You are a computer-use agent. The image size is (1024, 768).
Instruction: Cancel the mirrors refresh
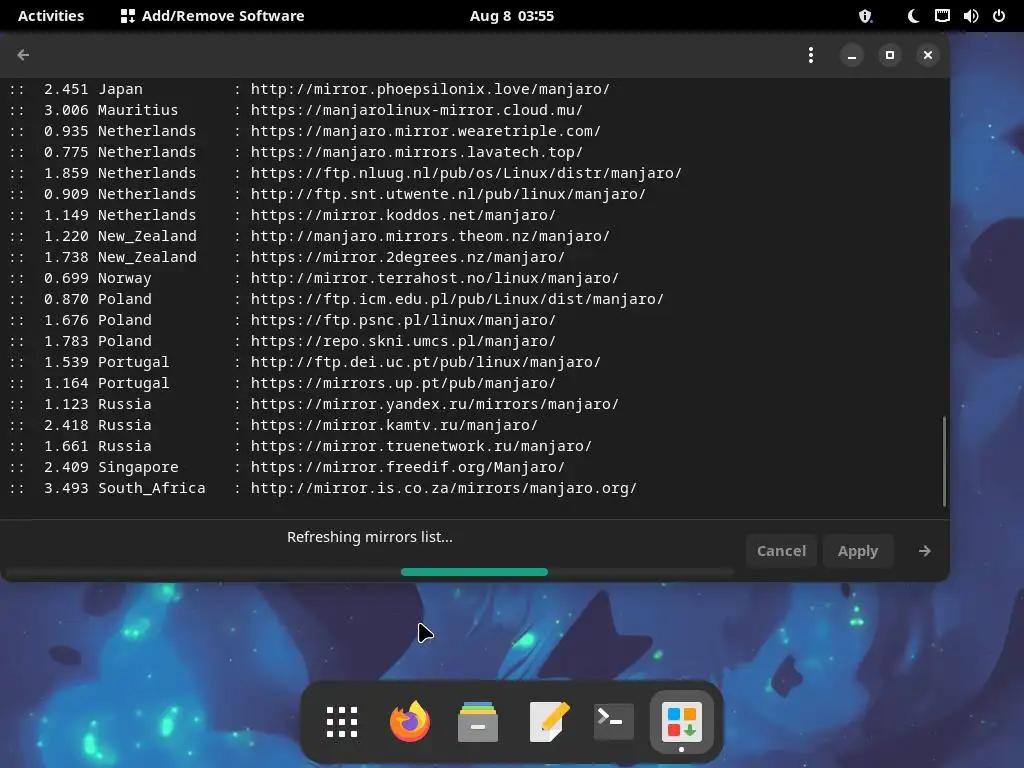pos(781,551)
